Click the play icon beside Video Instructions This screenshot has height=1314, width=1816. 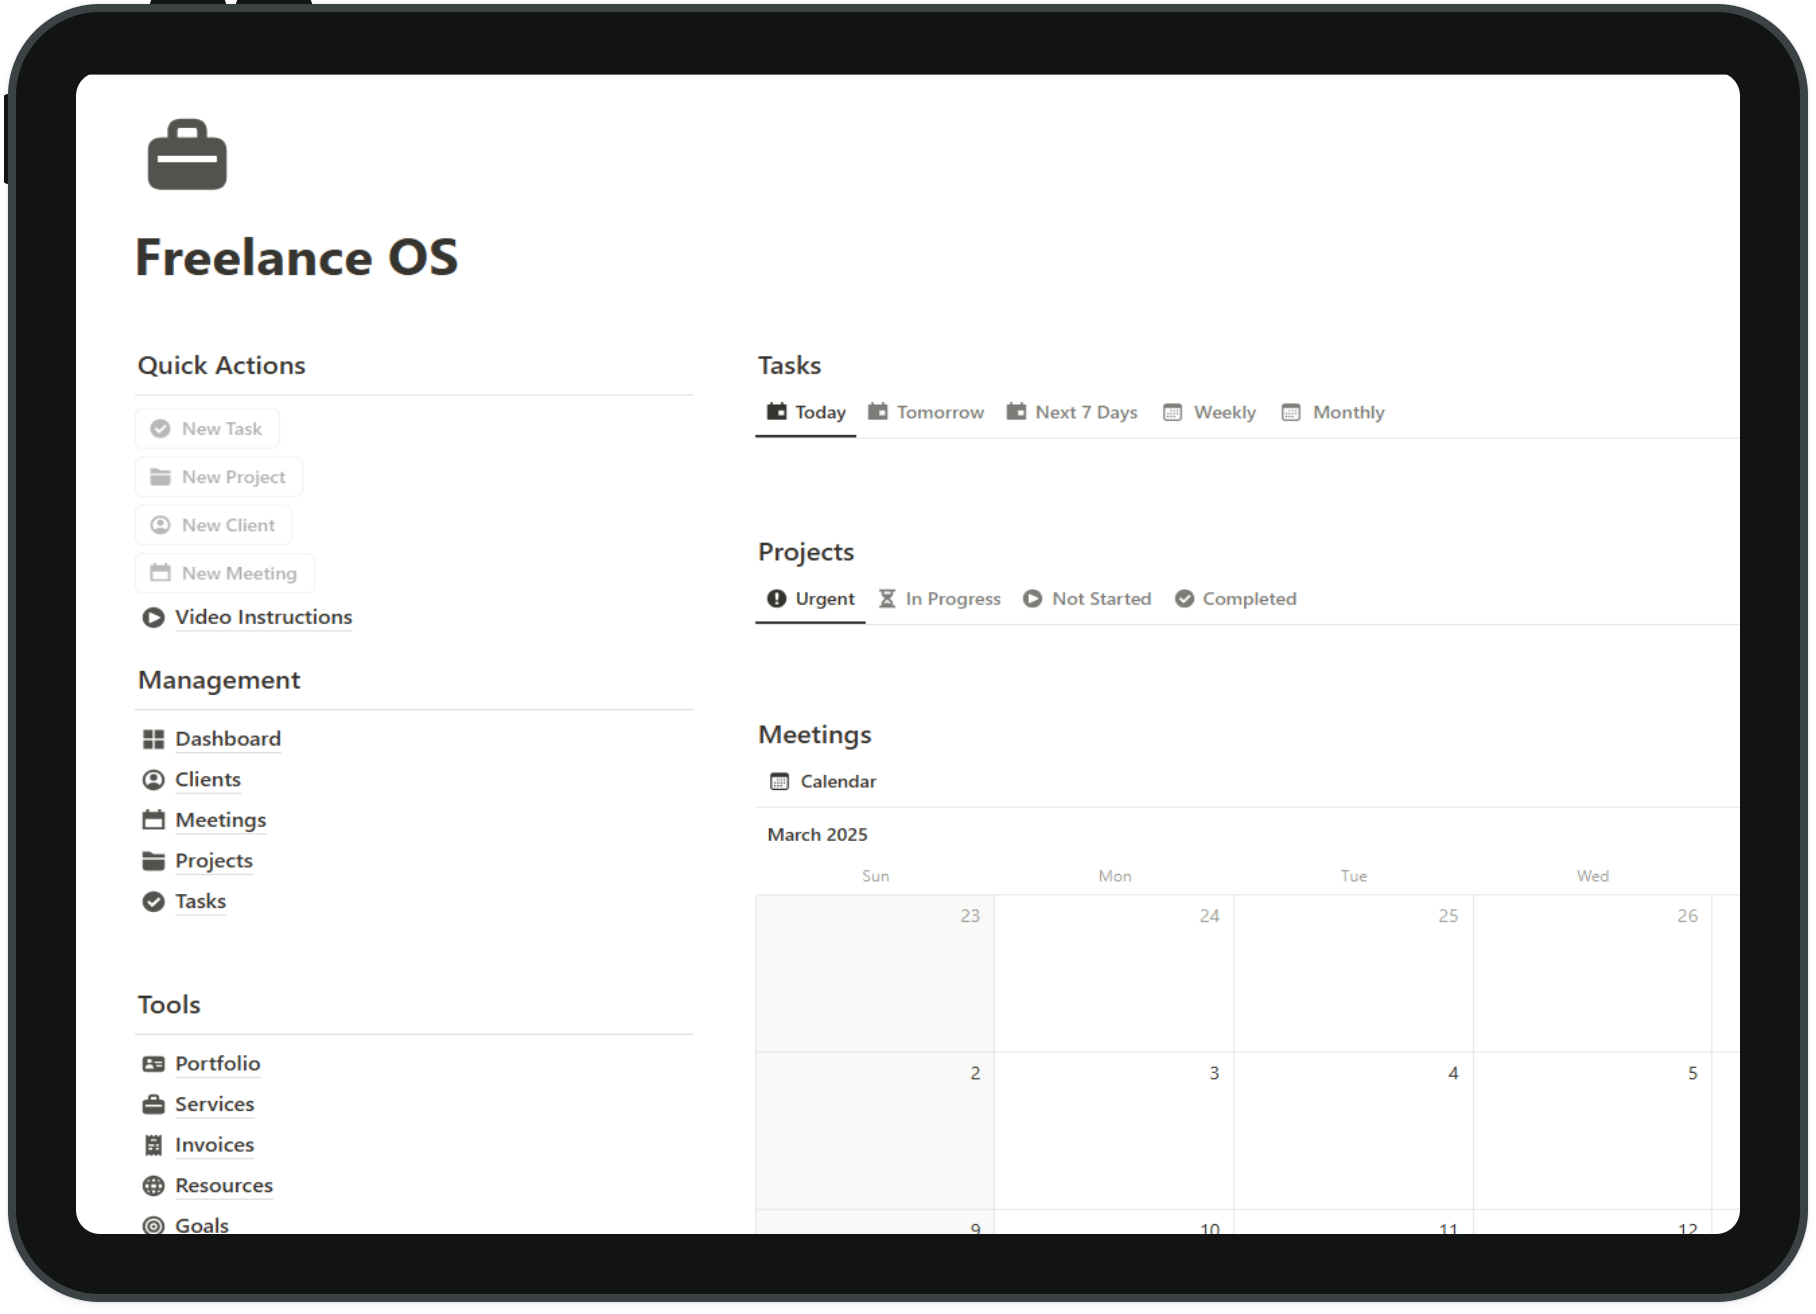pos(153,618)
